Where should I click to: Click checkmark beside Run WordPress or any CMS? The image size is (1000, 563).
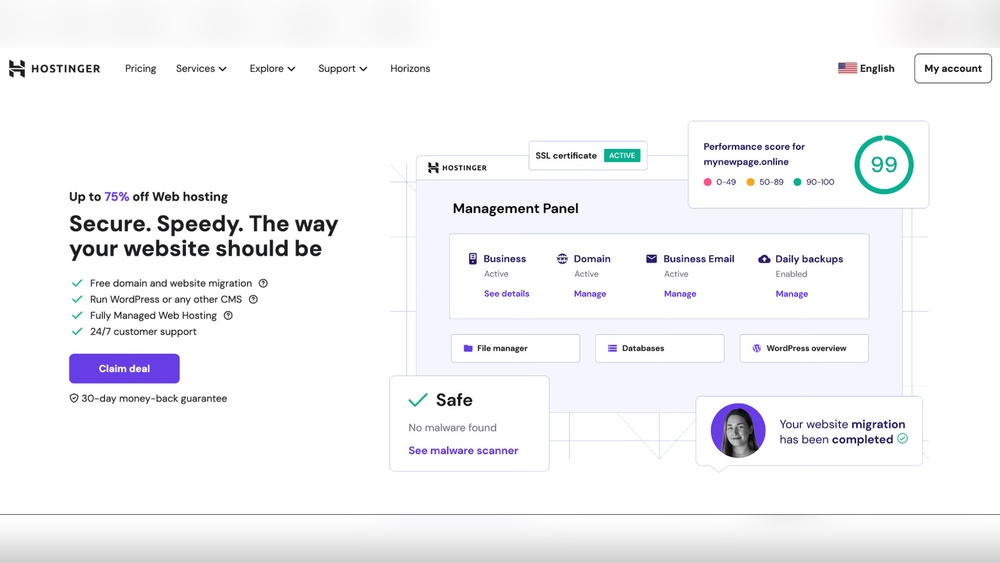click(77, 299)
